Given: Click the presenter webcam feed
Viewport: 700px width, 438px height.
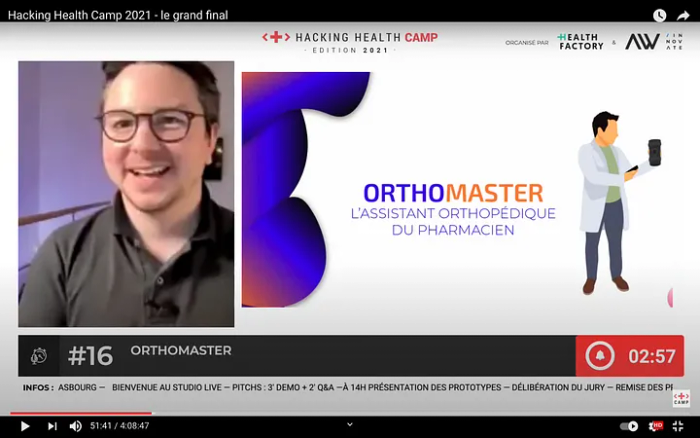Looking at the screenshot, I should tap(126, 194).
